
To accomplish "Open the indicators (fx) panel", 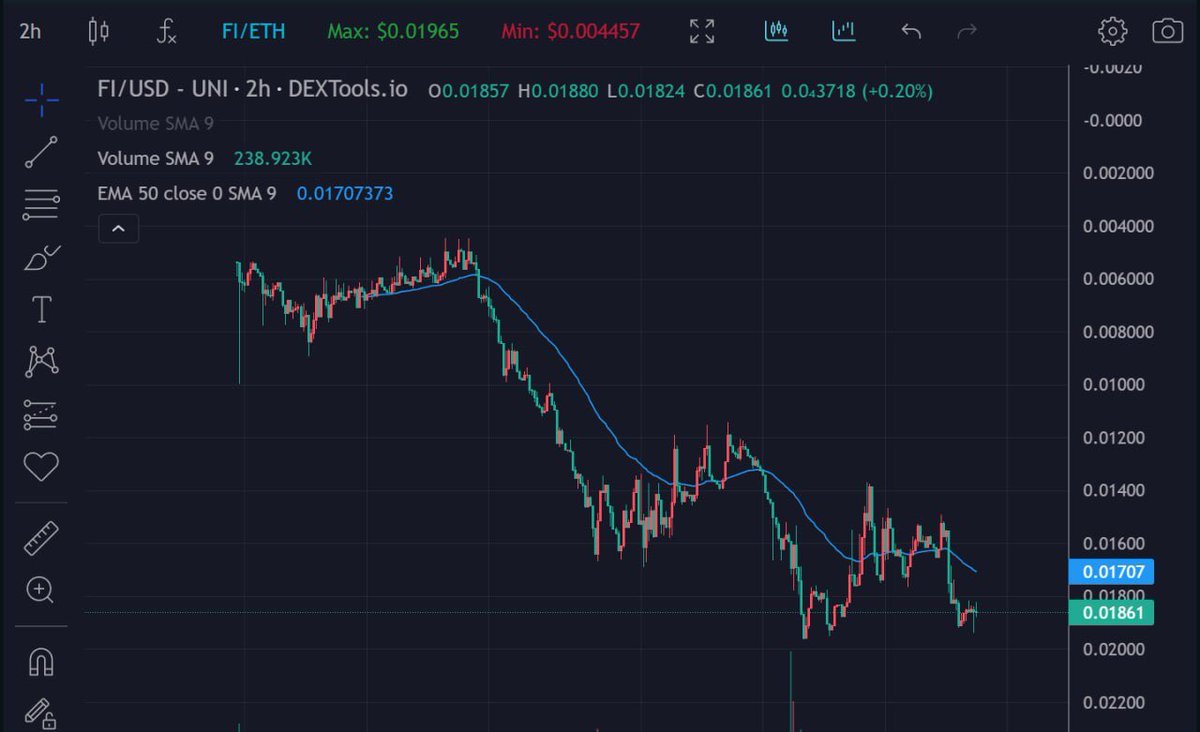I will click(x=165, y=31).
